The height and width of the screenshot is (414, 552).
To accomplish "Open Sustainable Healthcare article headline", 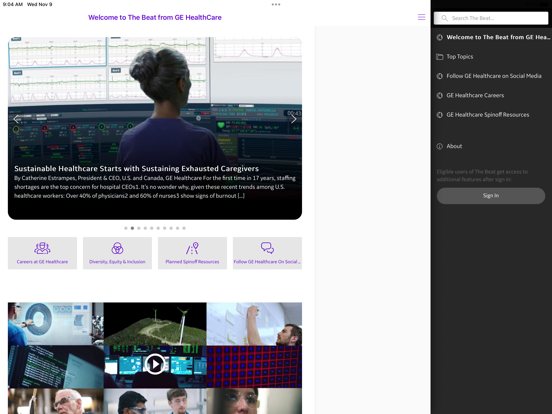I will click(x=137, y=169).
